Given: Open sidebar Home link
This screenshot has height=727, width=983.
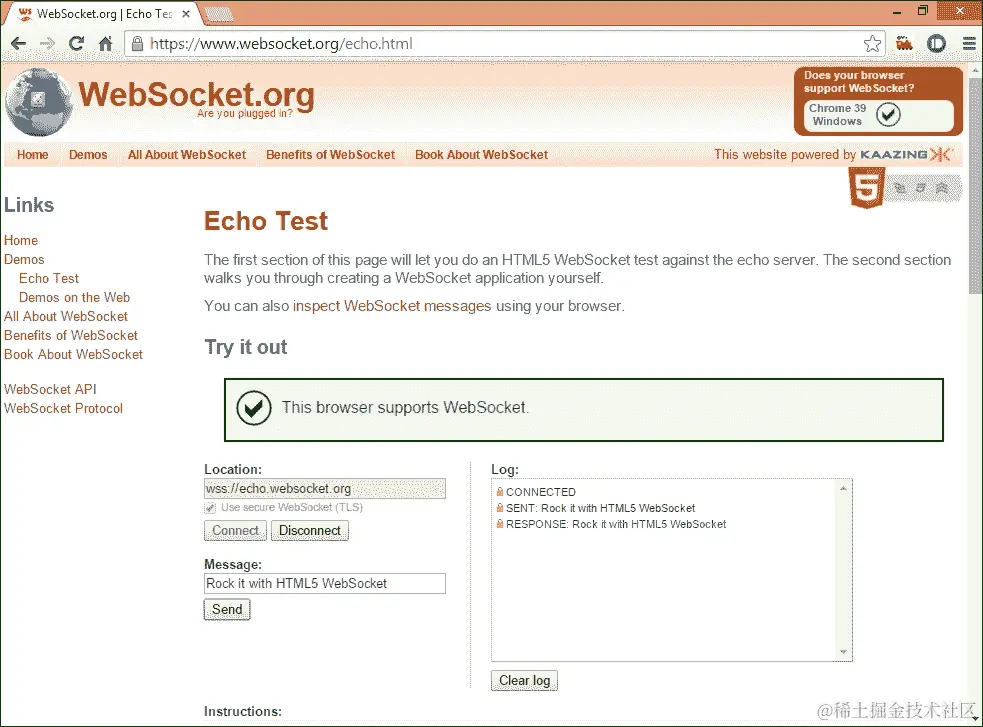Looking at the screenshot, I should pyautogui.click(x=21, y=241).
